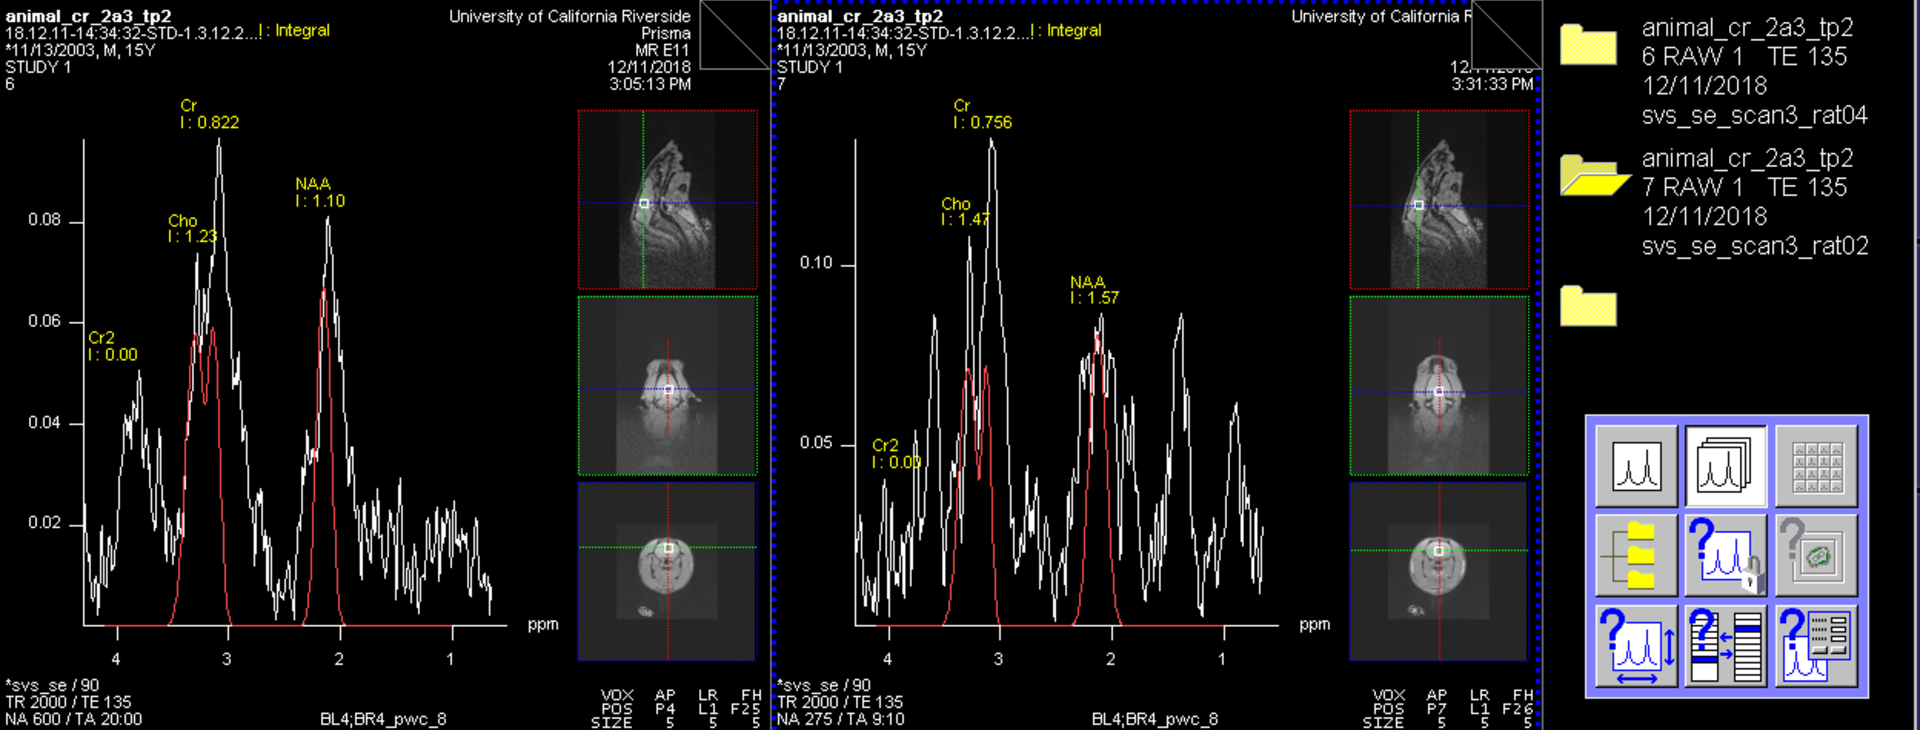Click the spectrum scaling arrows icon

tap(1636, 646)
